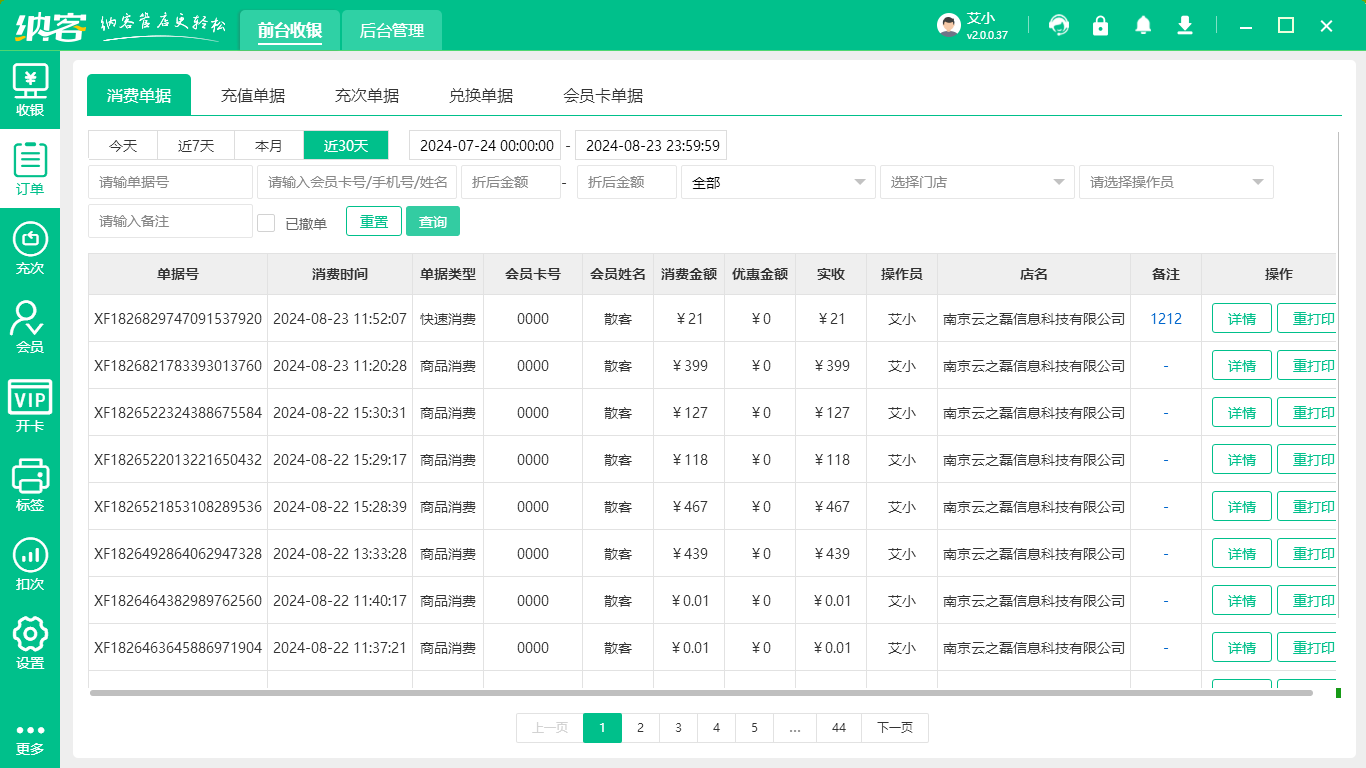Screen dimensions: 1366x768
Task: Click 下一页 next page button
Action: [x=895, y=728]
